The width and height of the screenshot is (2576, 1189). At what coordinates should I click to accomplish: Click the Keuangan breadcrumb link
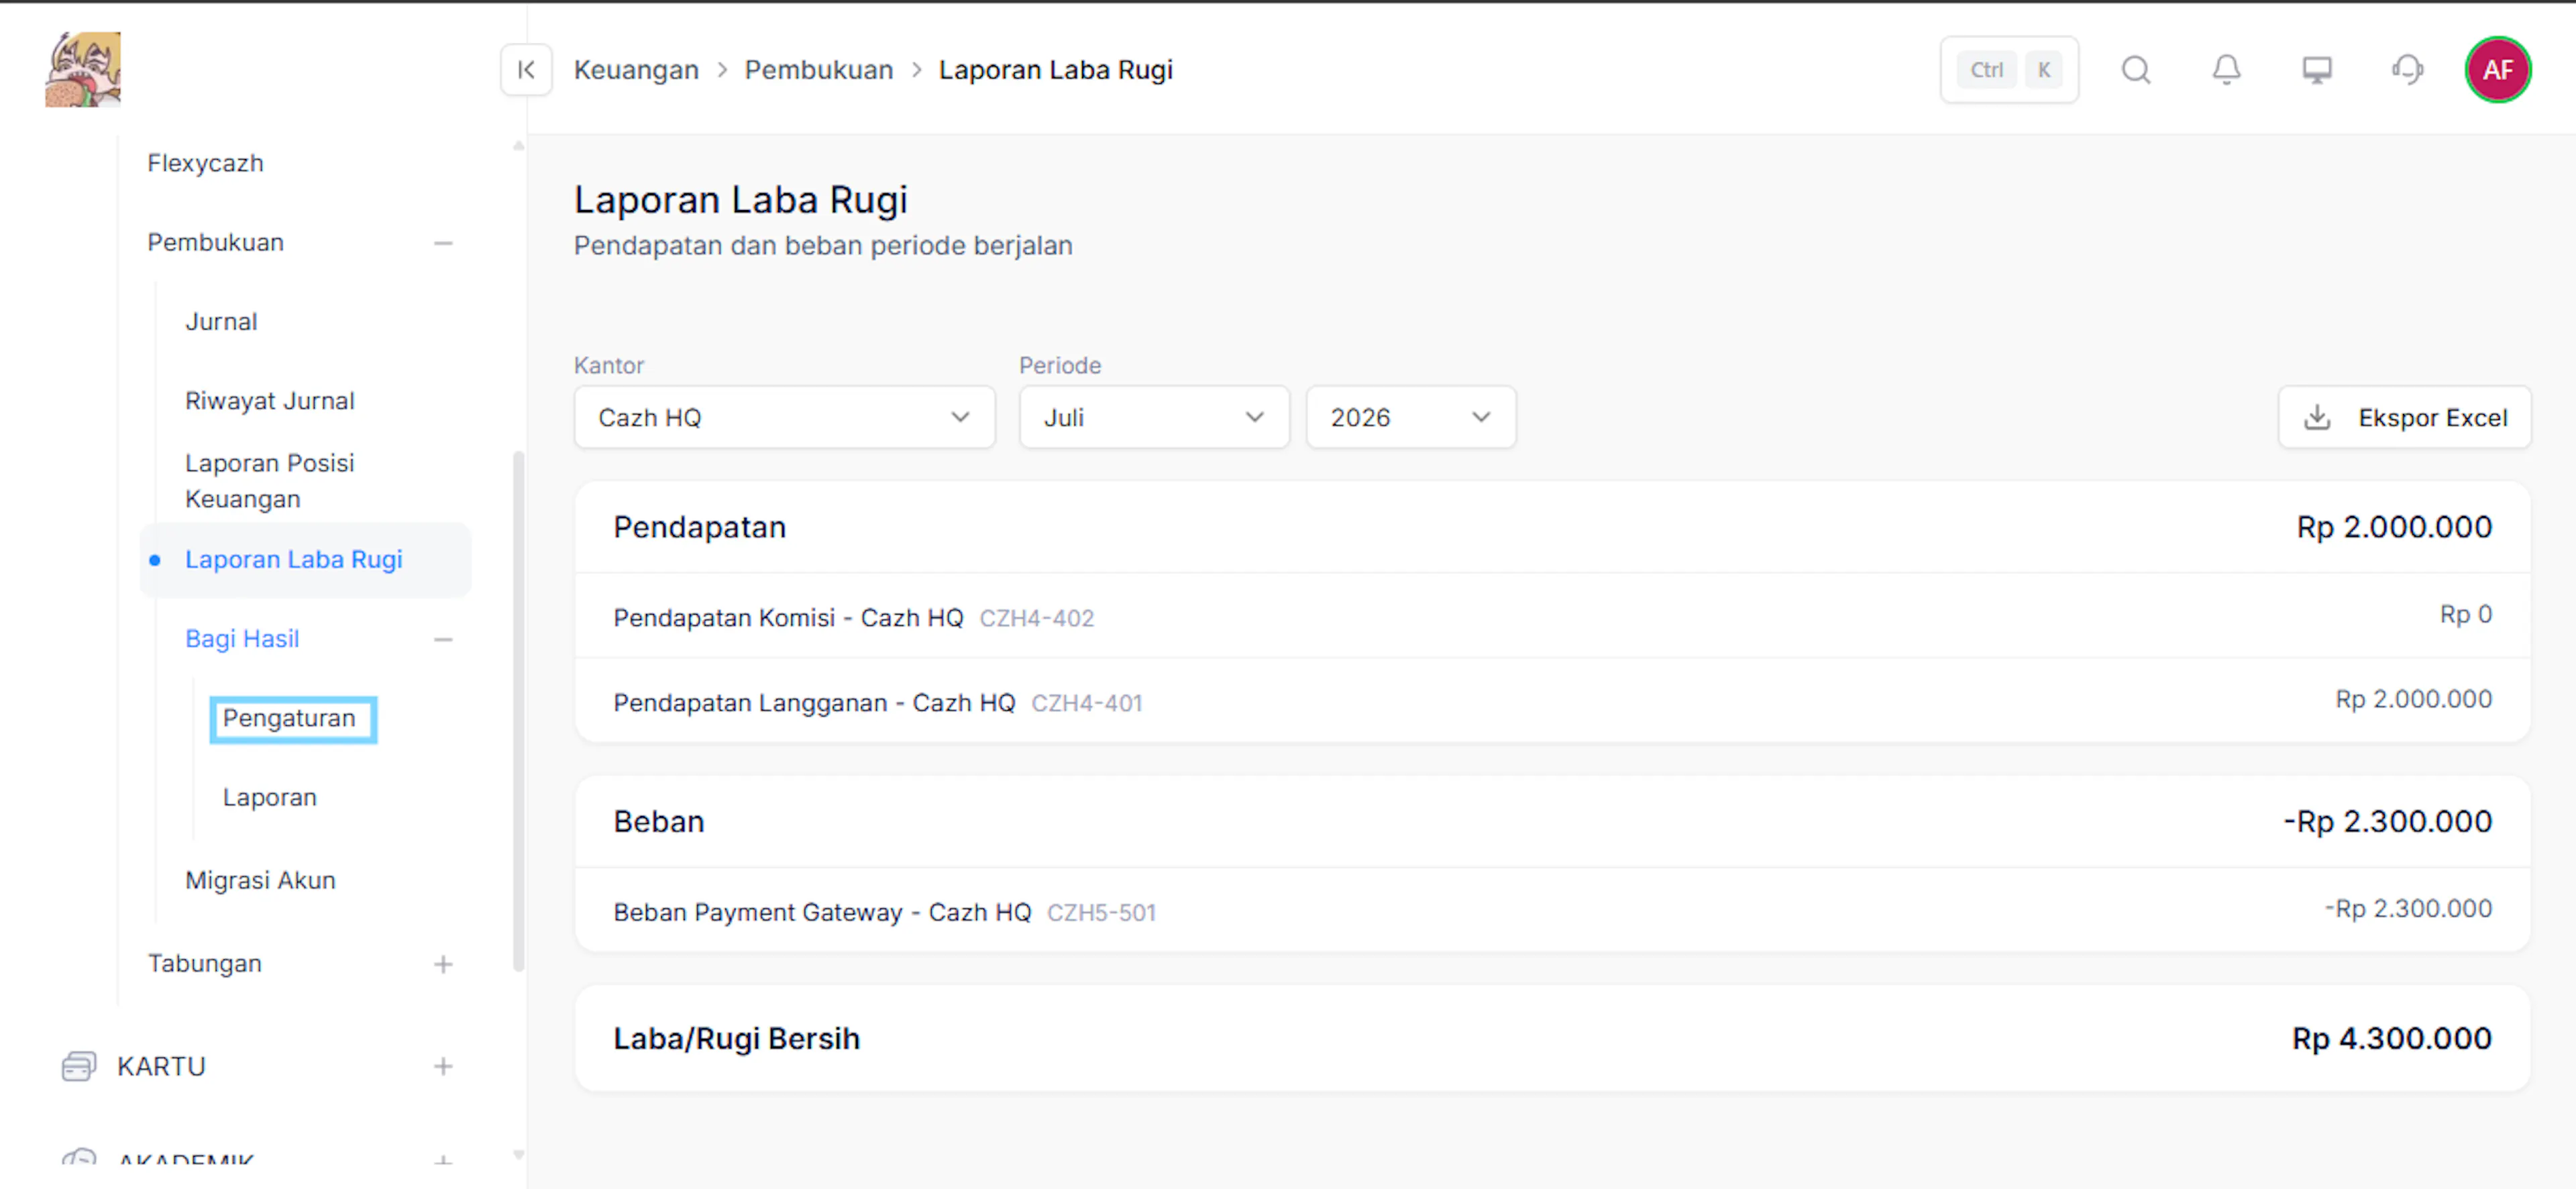coord(636,70)
